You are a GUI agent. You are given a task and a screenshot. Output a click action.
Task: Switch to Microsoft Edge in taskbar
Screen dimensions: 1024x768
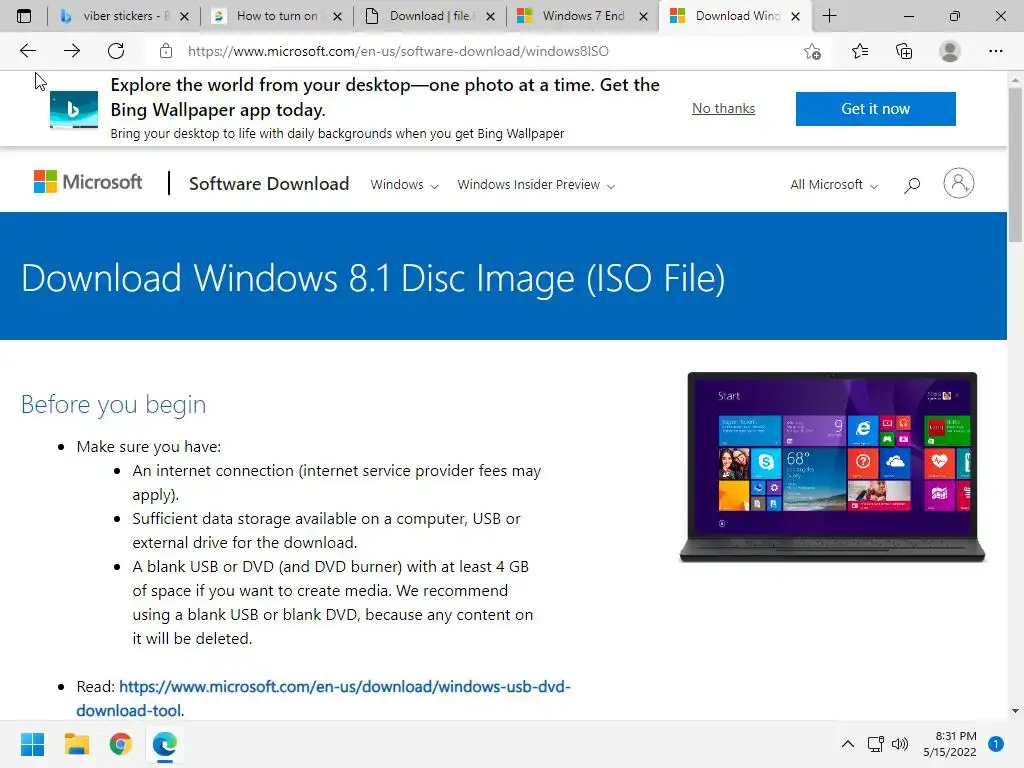[165, 744]
